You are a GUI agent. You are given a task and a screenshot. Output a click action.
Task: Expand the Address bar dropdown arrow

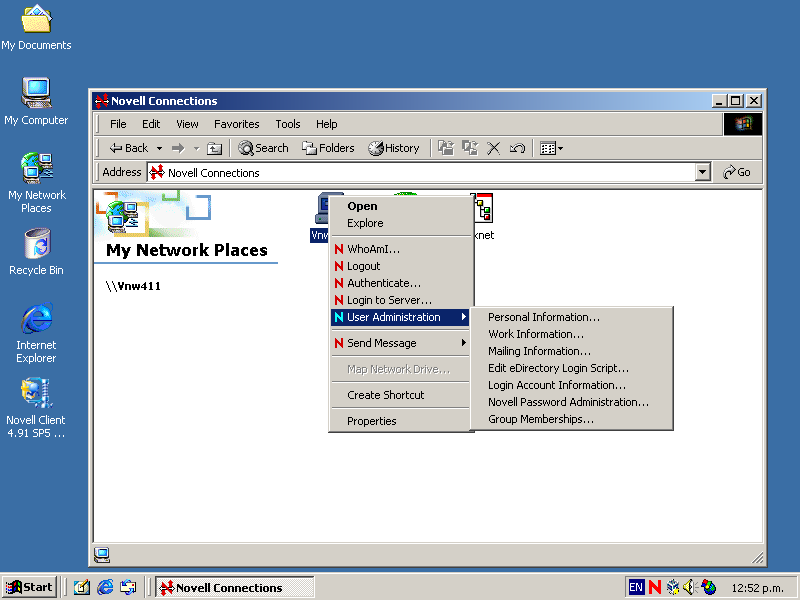(x=703, y=172)
